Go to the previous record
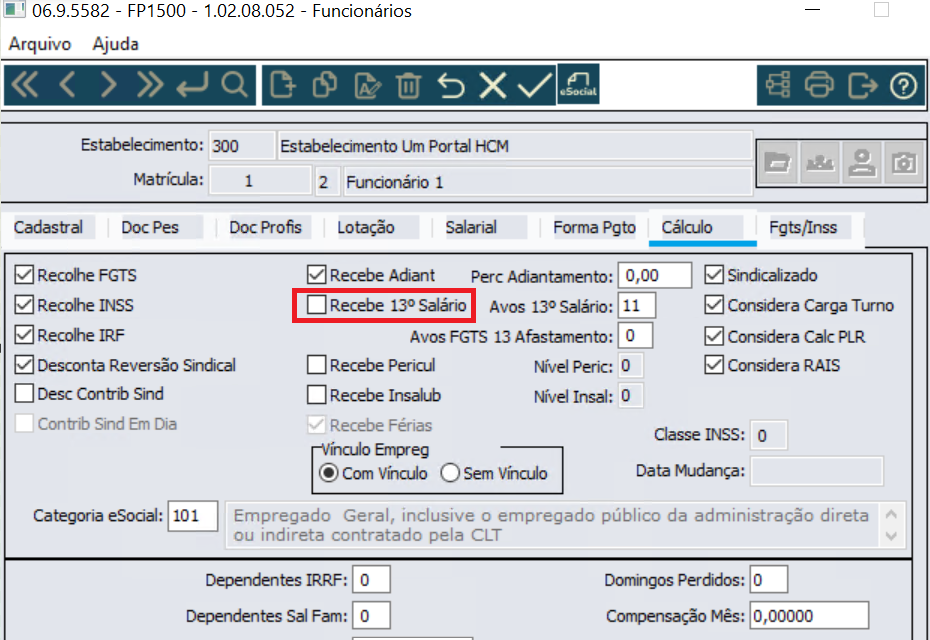Image resolution: width=930 pixels, height=640 pixels. [x=67, y=85]
